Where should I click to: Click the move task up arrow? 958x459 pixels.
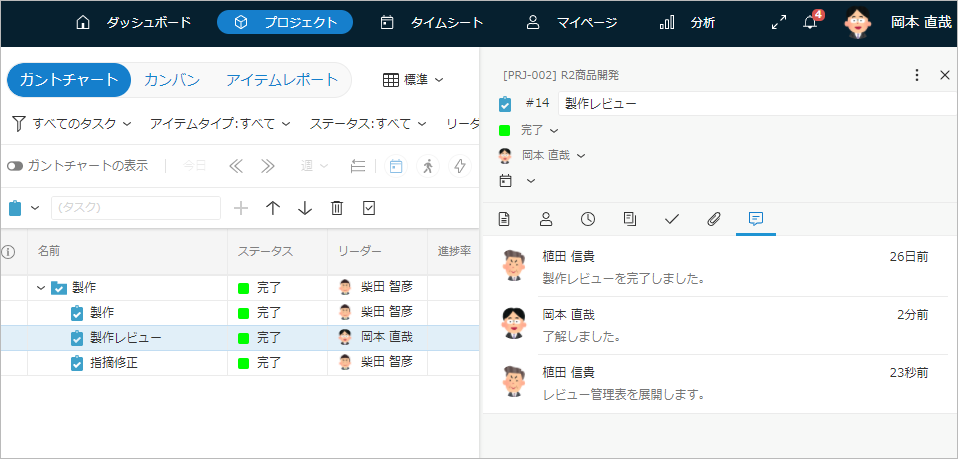point(273,208)
